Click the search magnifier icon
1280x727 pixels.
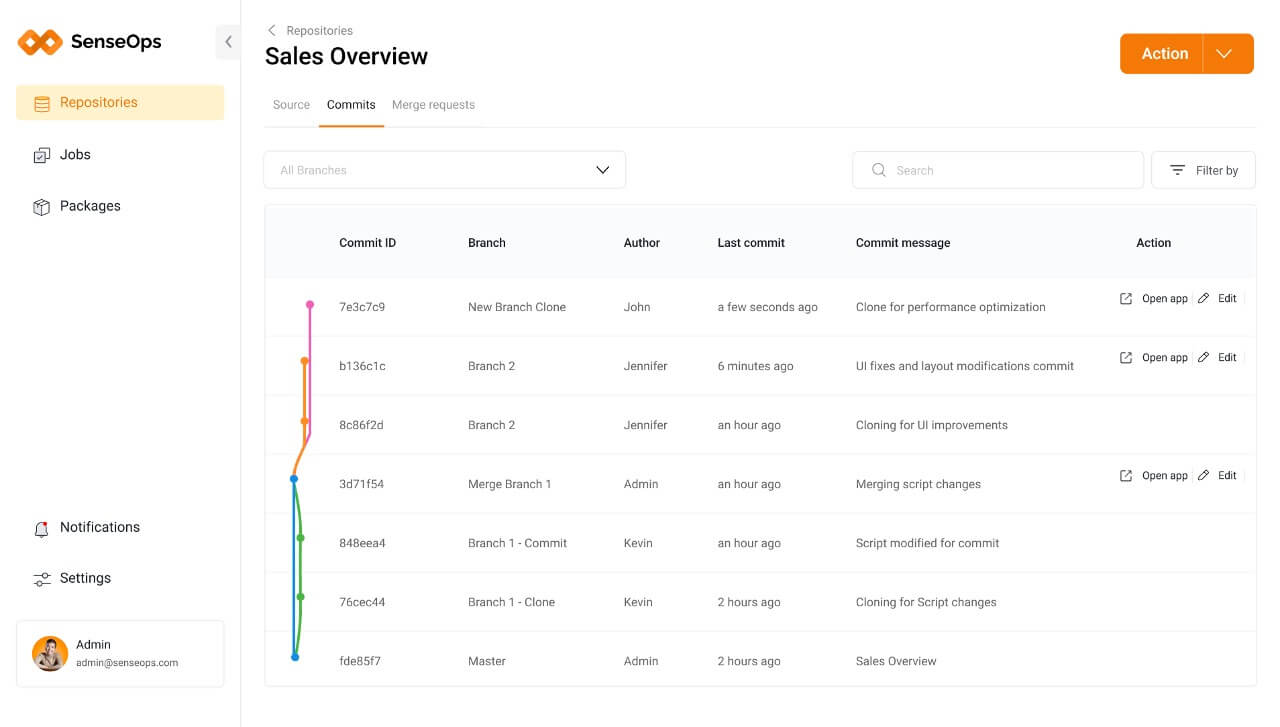[878, 170]
